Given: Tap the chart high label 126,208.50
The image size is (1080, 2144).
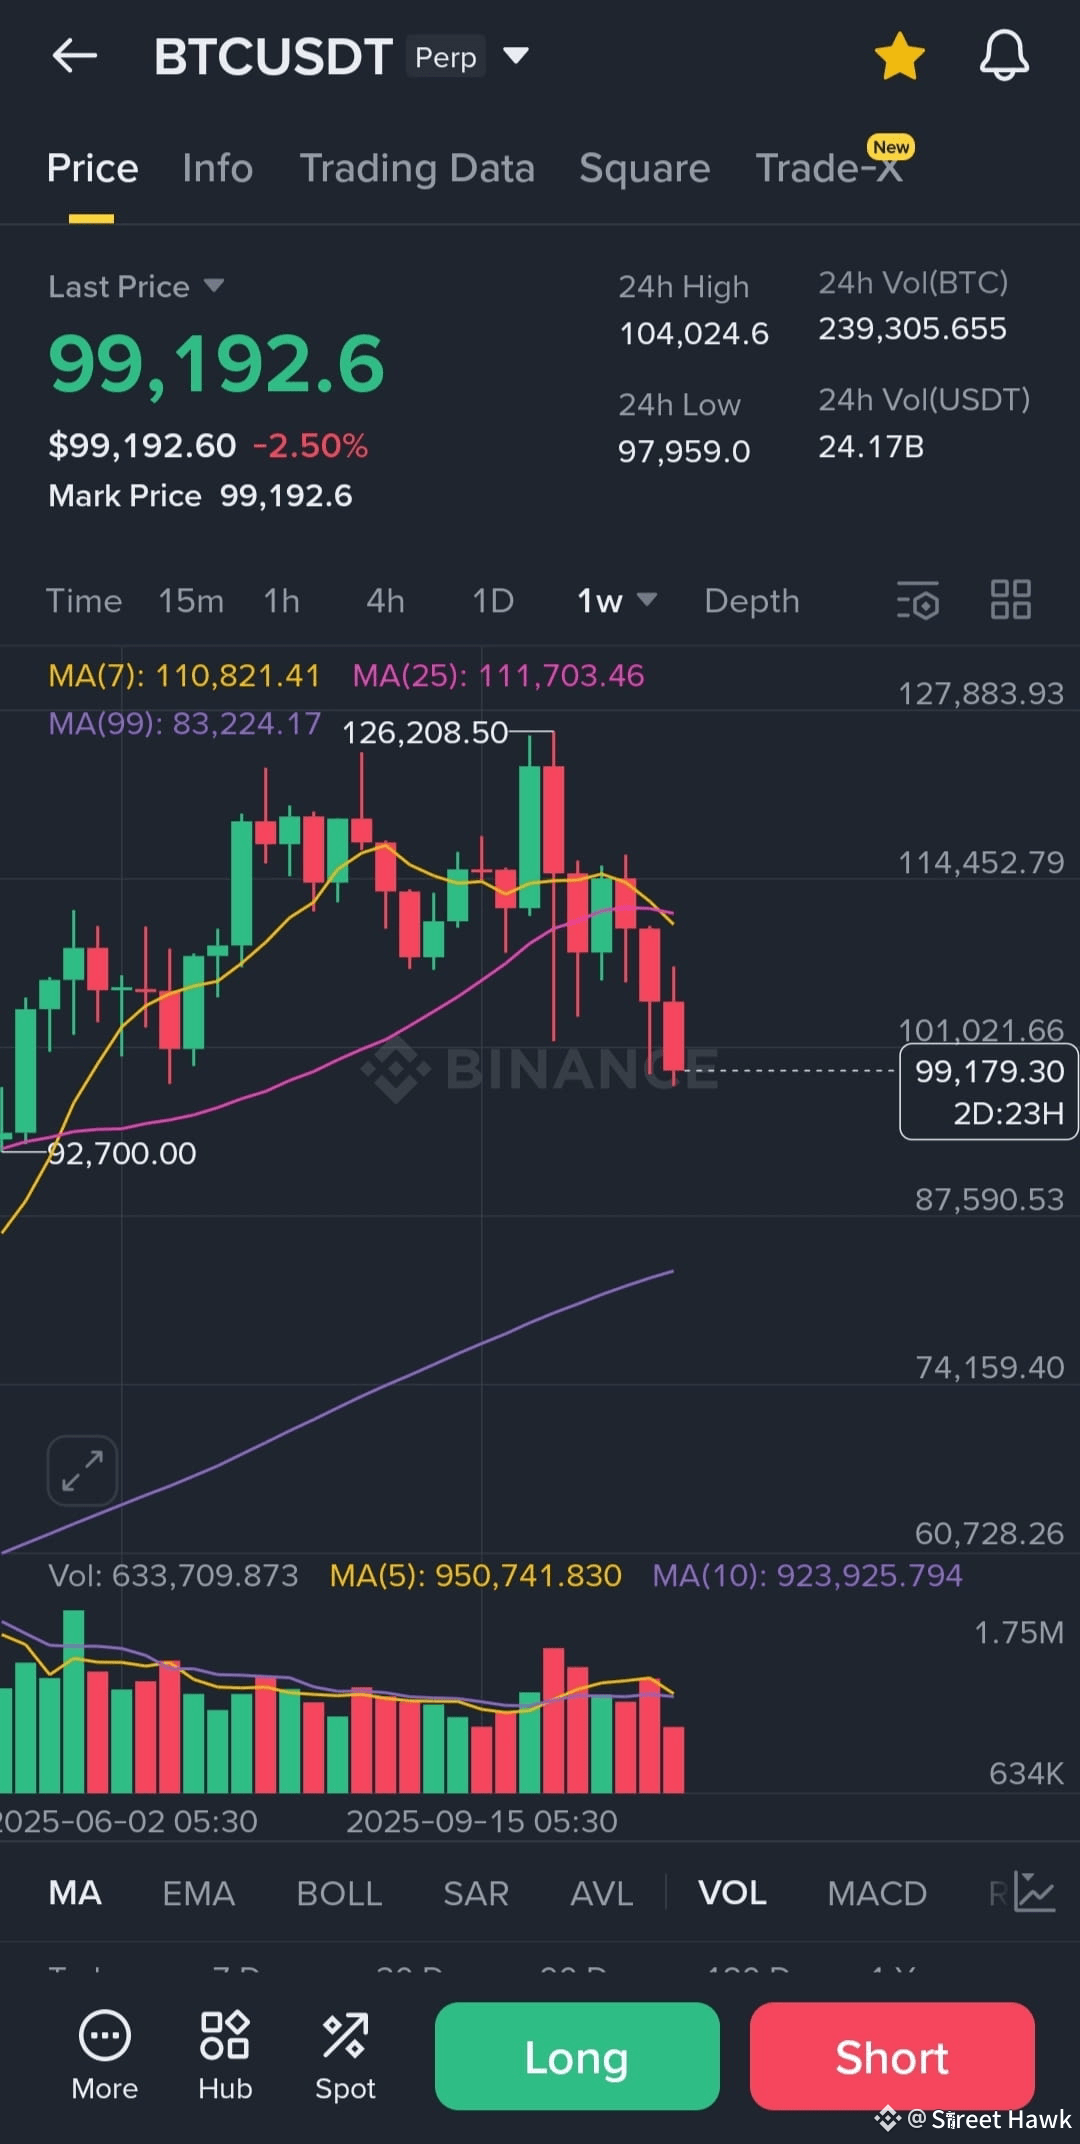Looking at the screenshot, I should [425, 733].
